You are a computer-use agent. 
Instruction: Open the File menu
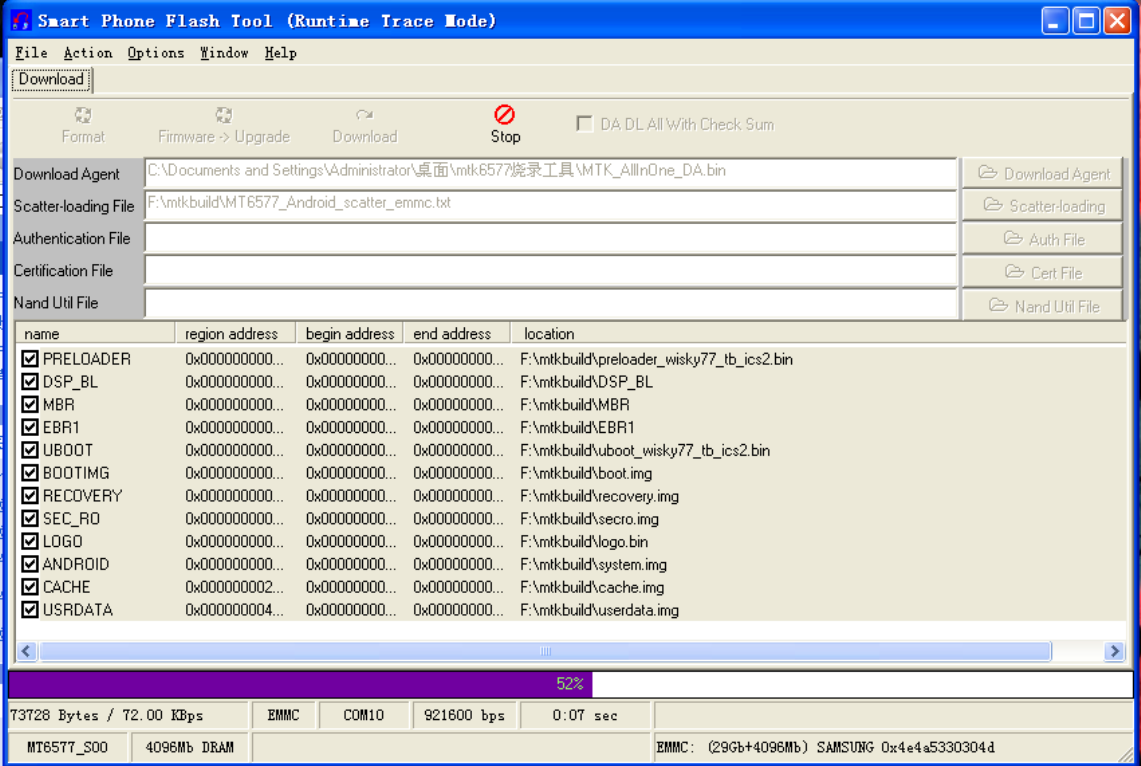click(x=31, y=52)
